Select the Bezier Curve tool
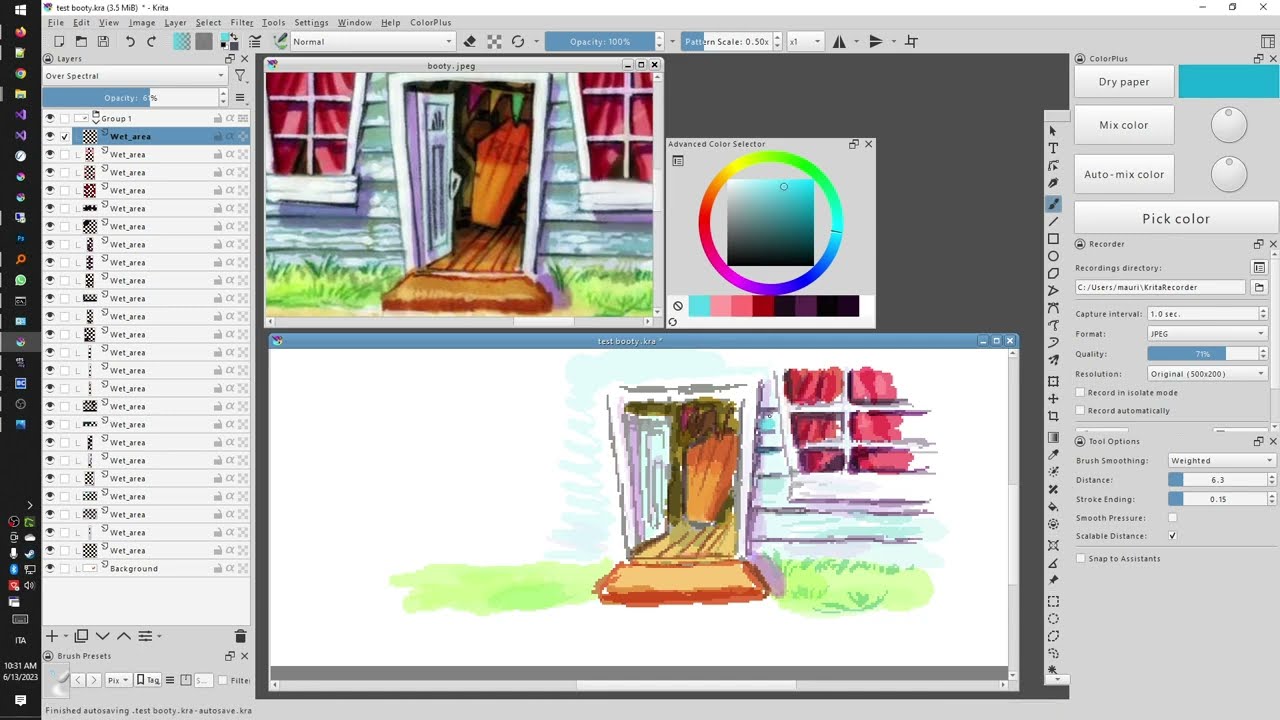 pos(1053,309)
